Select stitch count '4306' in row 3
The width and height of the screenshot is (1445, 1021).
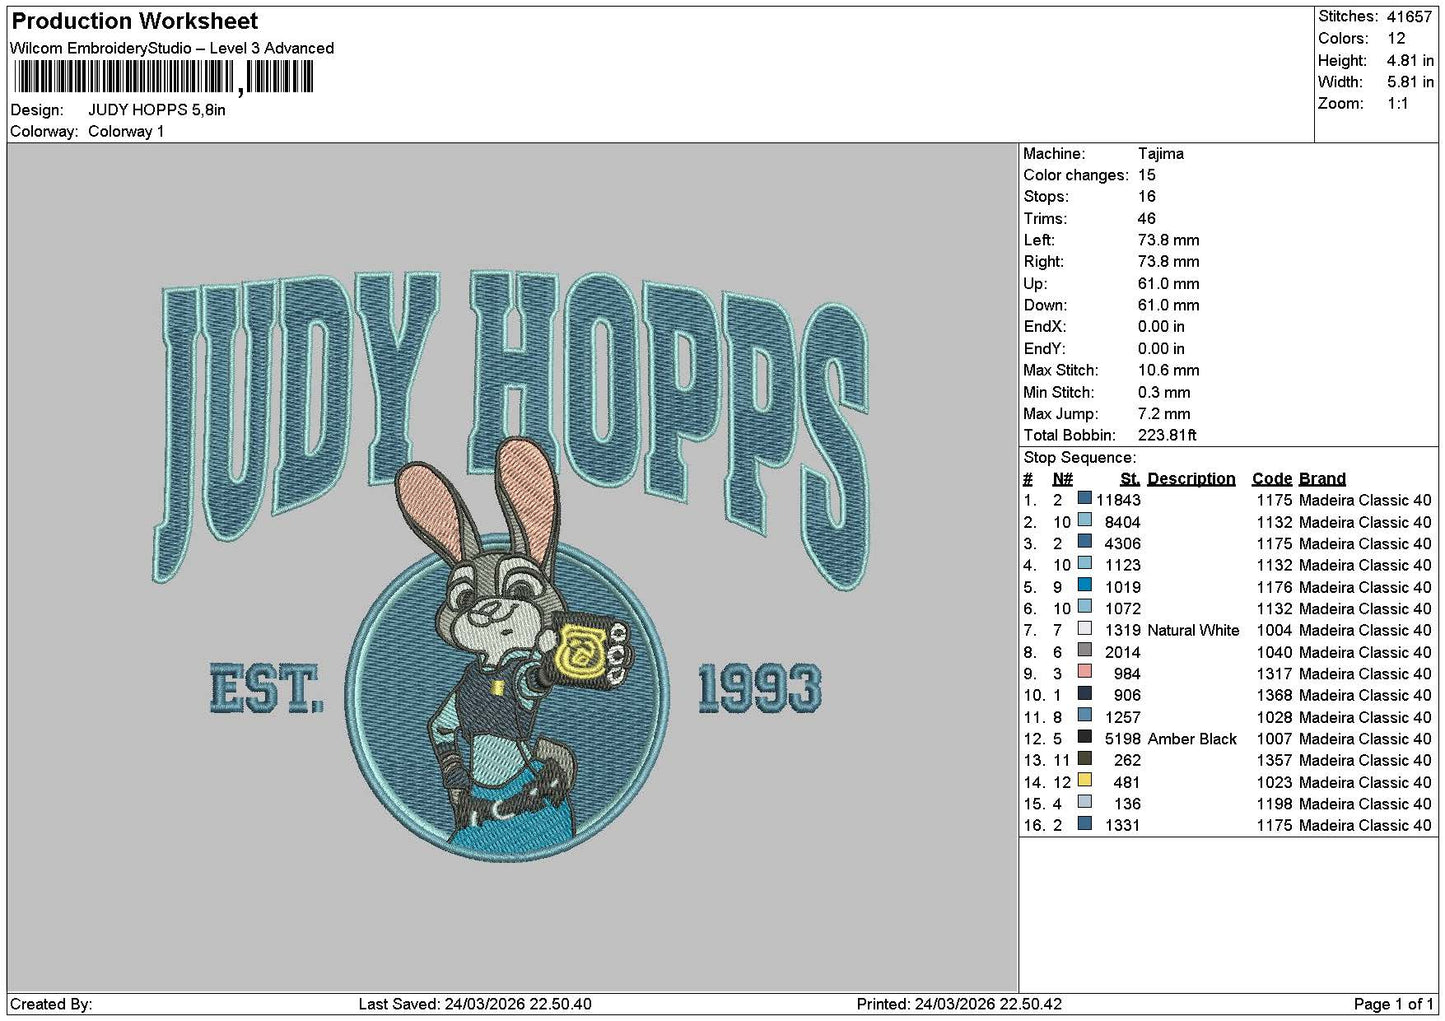(1122, 544)
